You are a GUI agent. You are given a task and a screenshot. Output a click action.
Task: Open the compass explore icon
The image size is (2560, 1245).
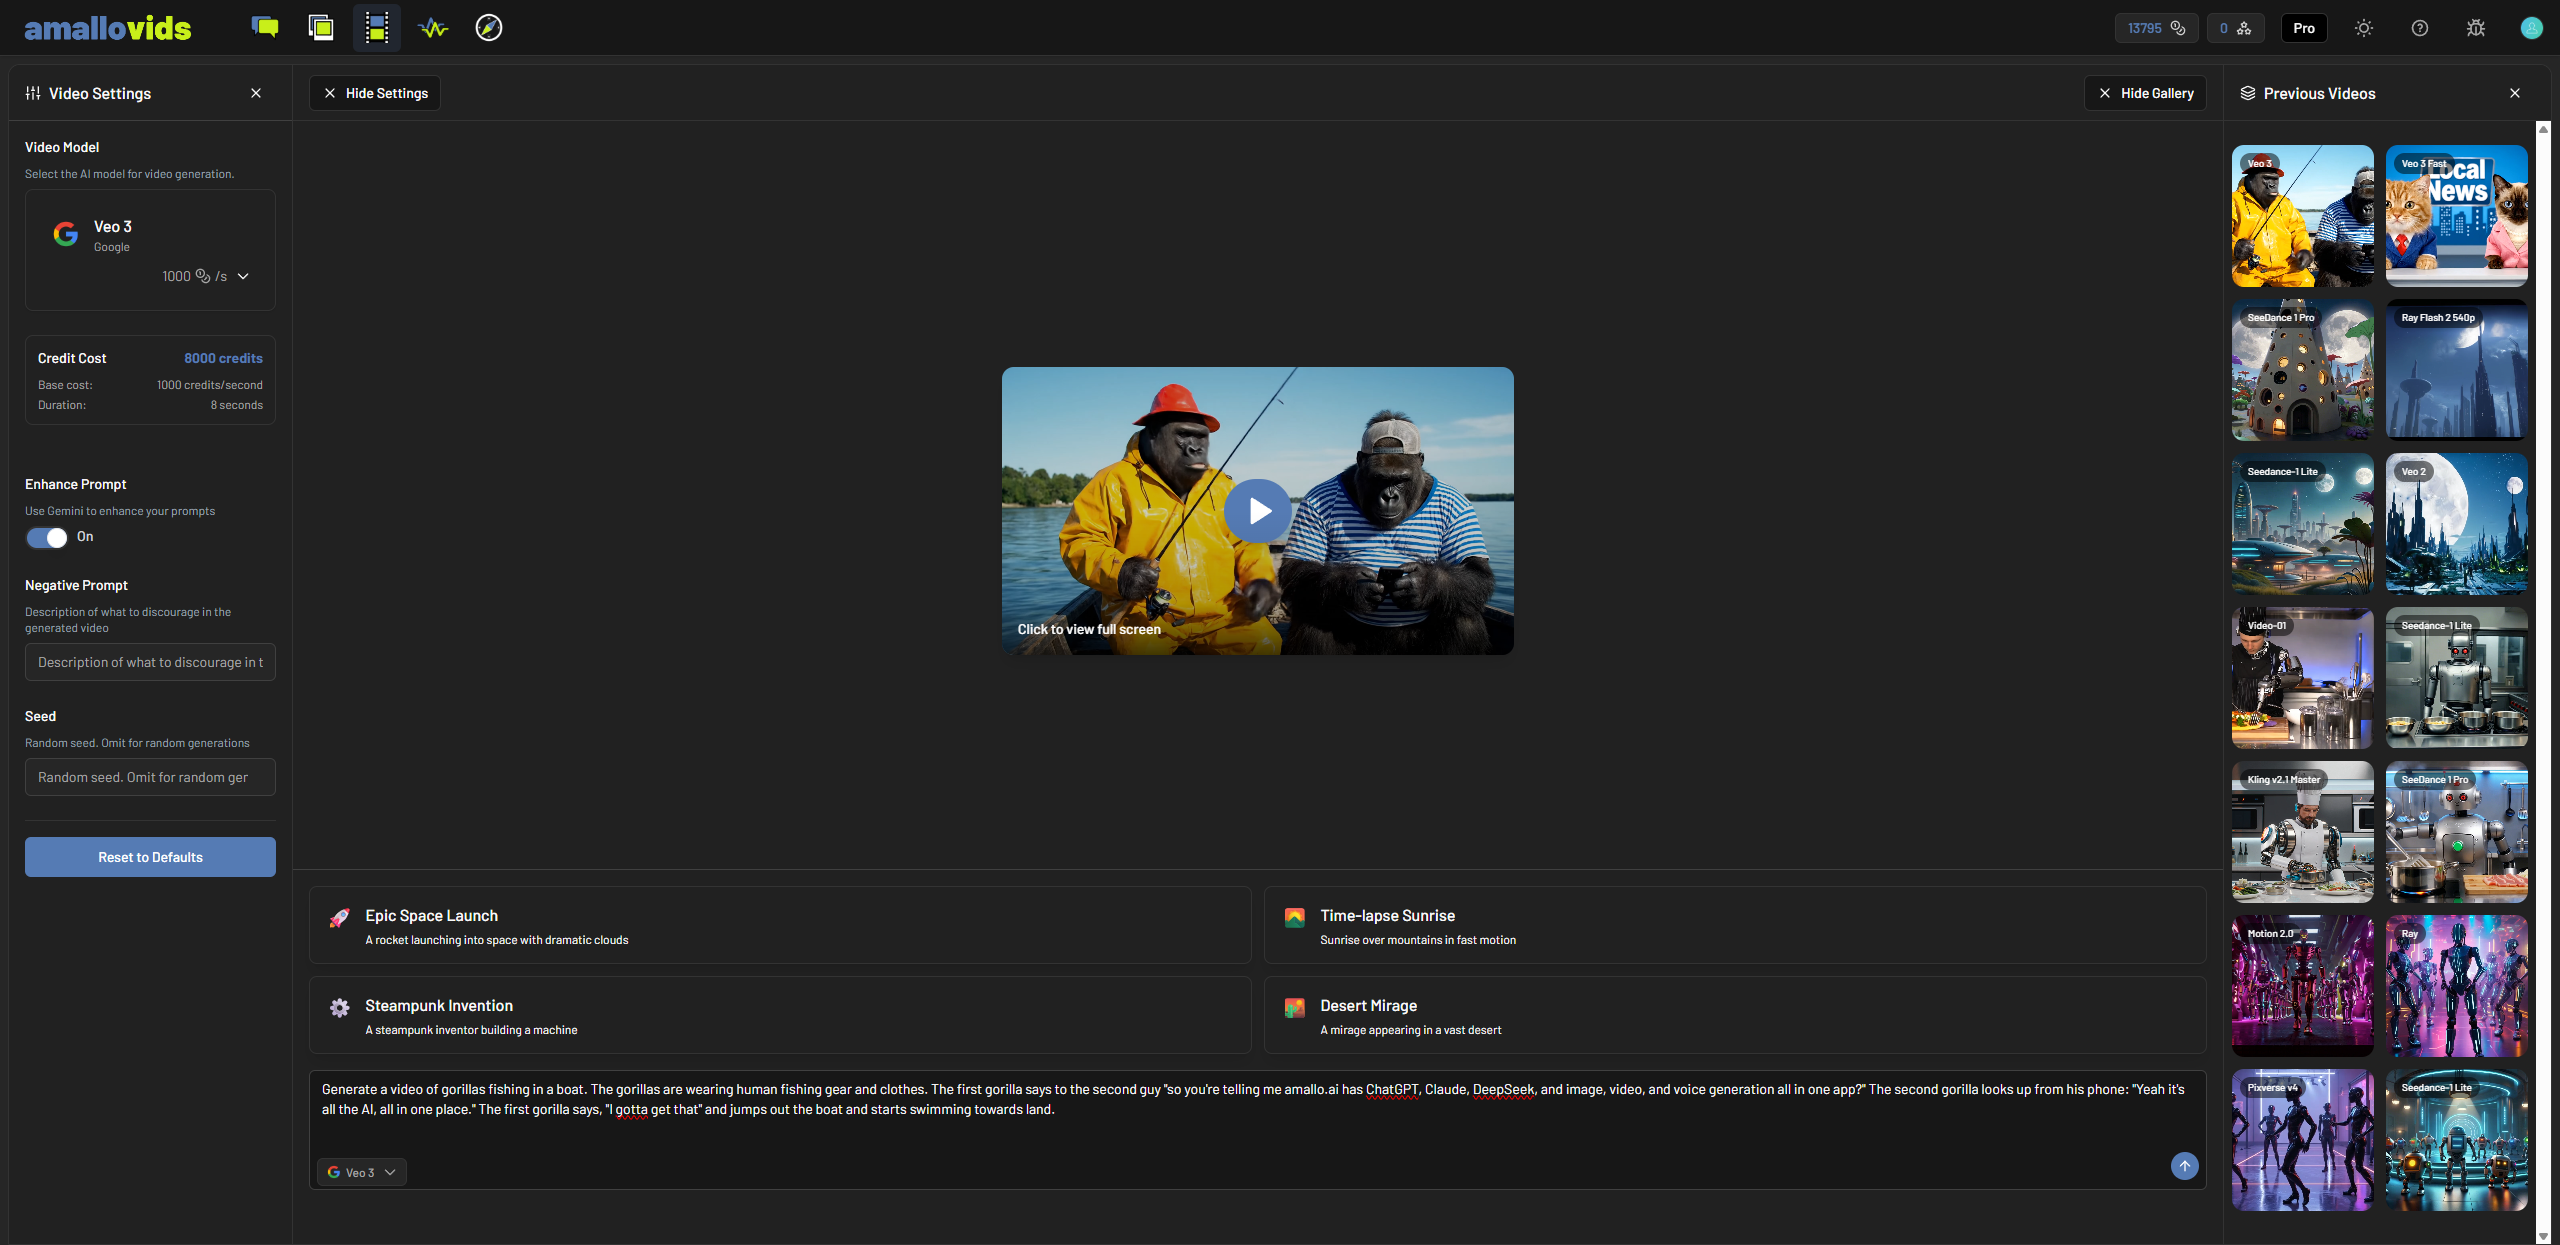(489, 28)
